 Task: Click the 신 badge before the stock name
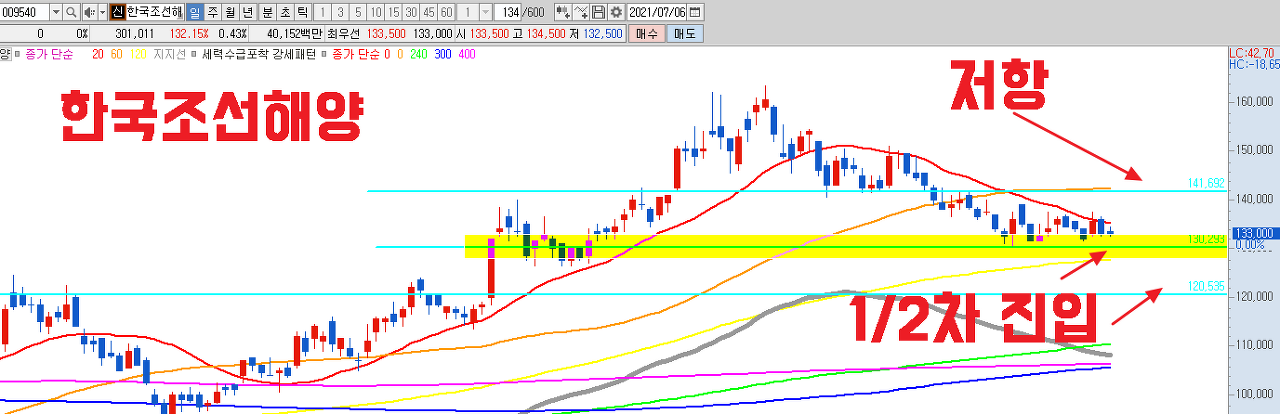(118, 12)
